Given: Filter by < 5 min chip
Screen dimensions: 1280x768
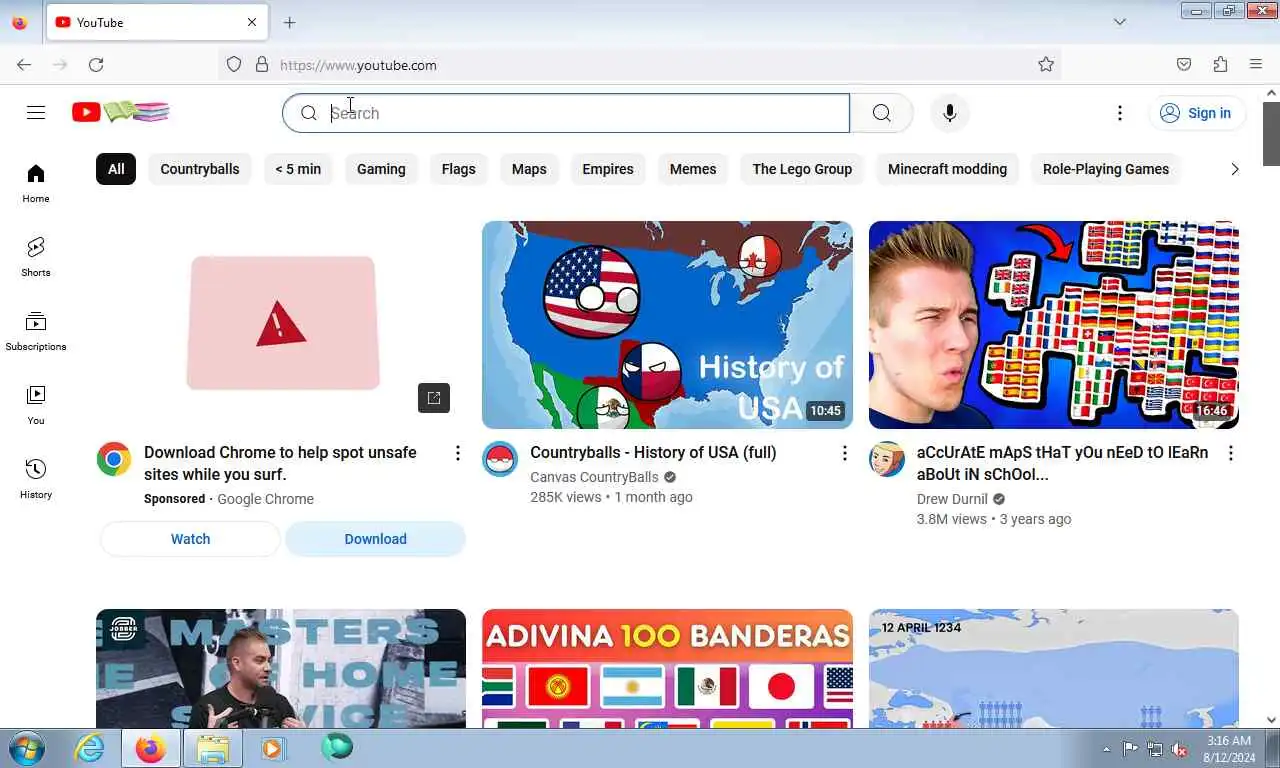Looking at the screenshot, I should [x=298, y=169].
